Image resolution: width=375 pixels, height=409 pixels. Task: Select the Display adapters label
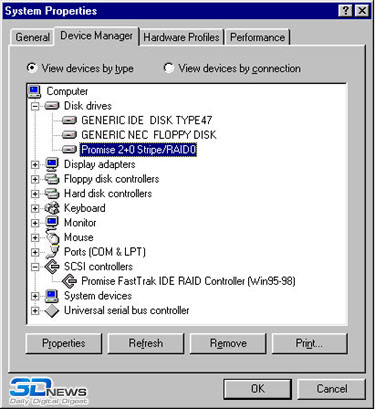99,164
